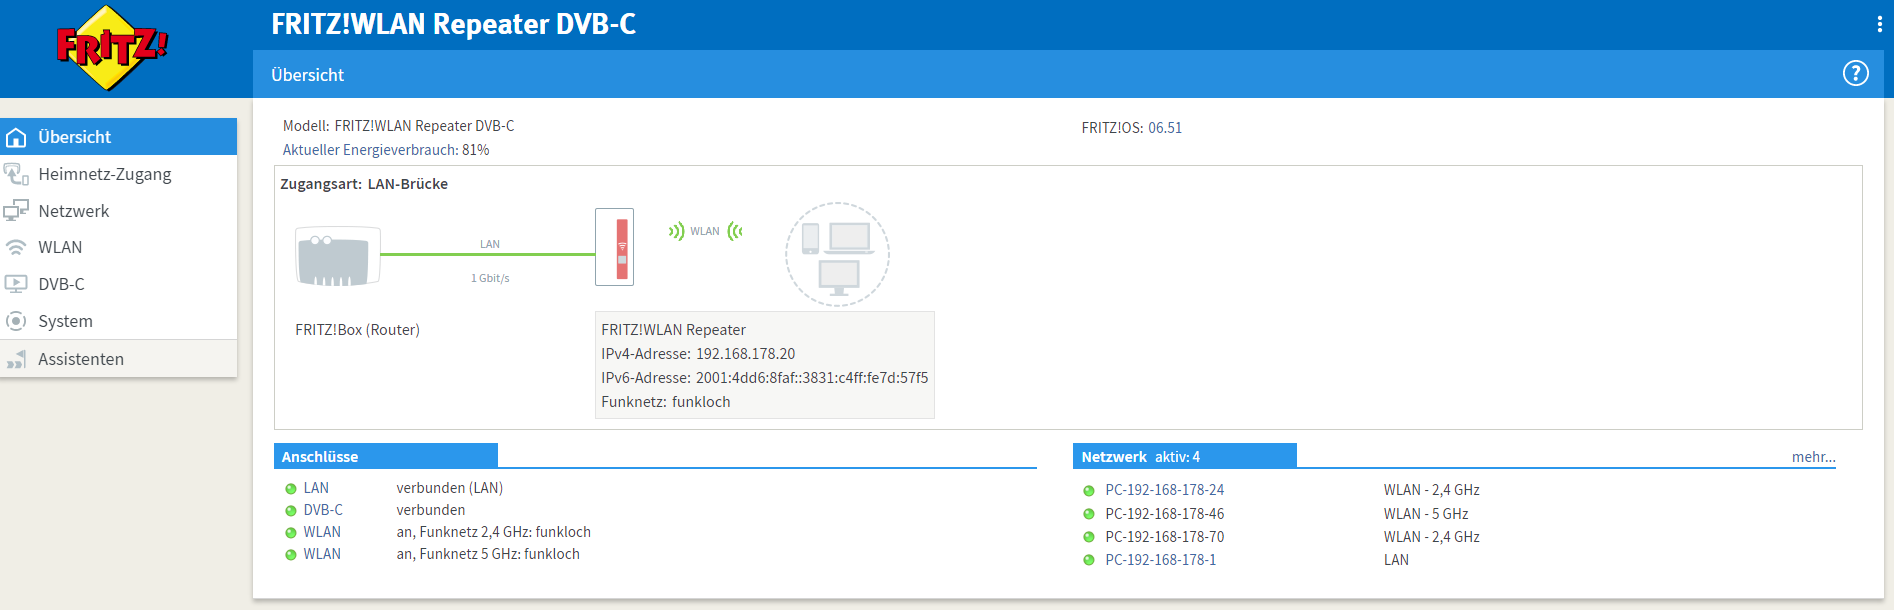Click the IPv4-Adresse 192.168.178.20 text
Screen dimensions: 1894x610
click(x=698, y=354)
